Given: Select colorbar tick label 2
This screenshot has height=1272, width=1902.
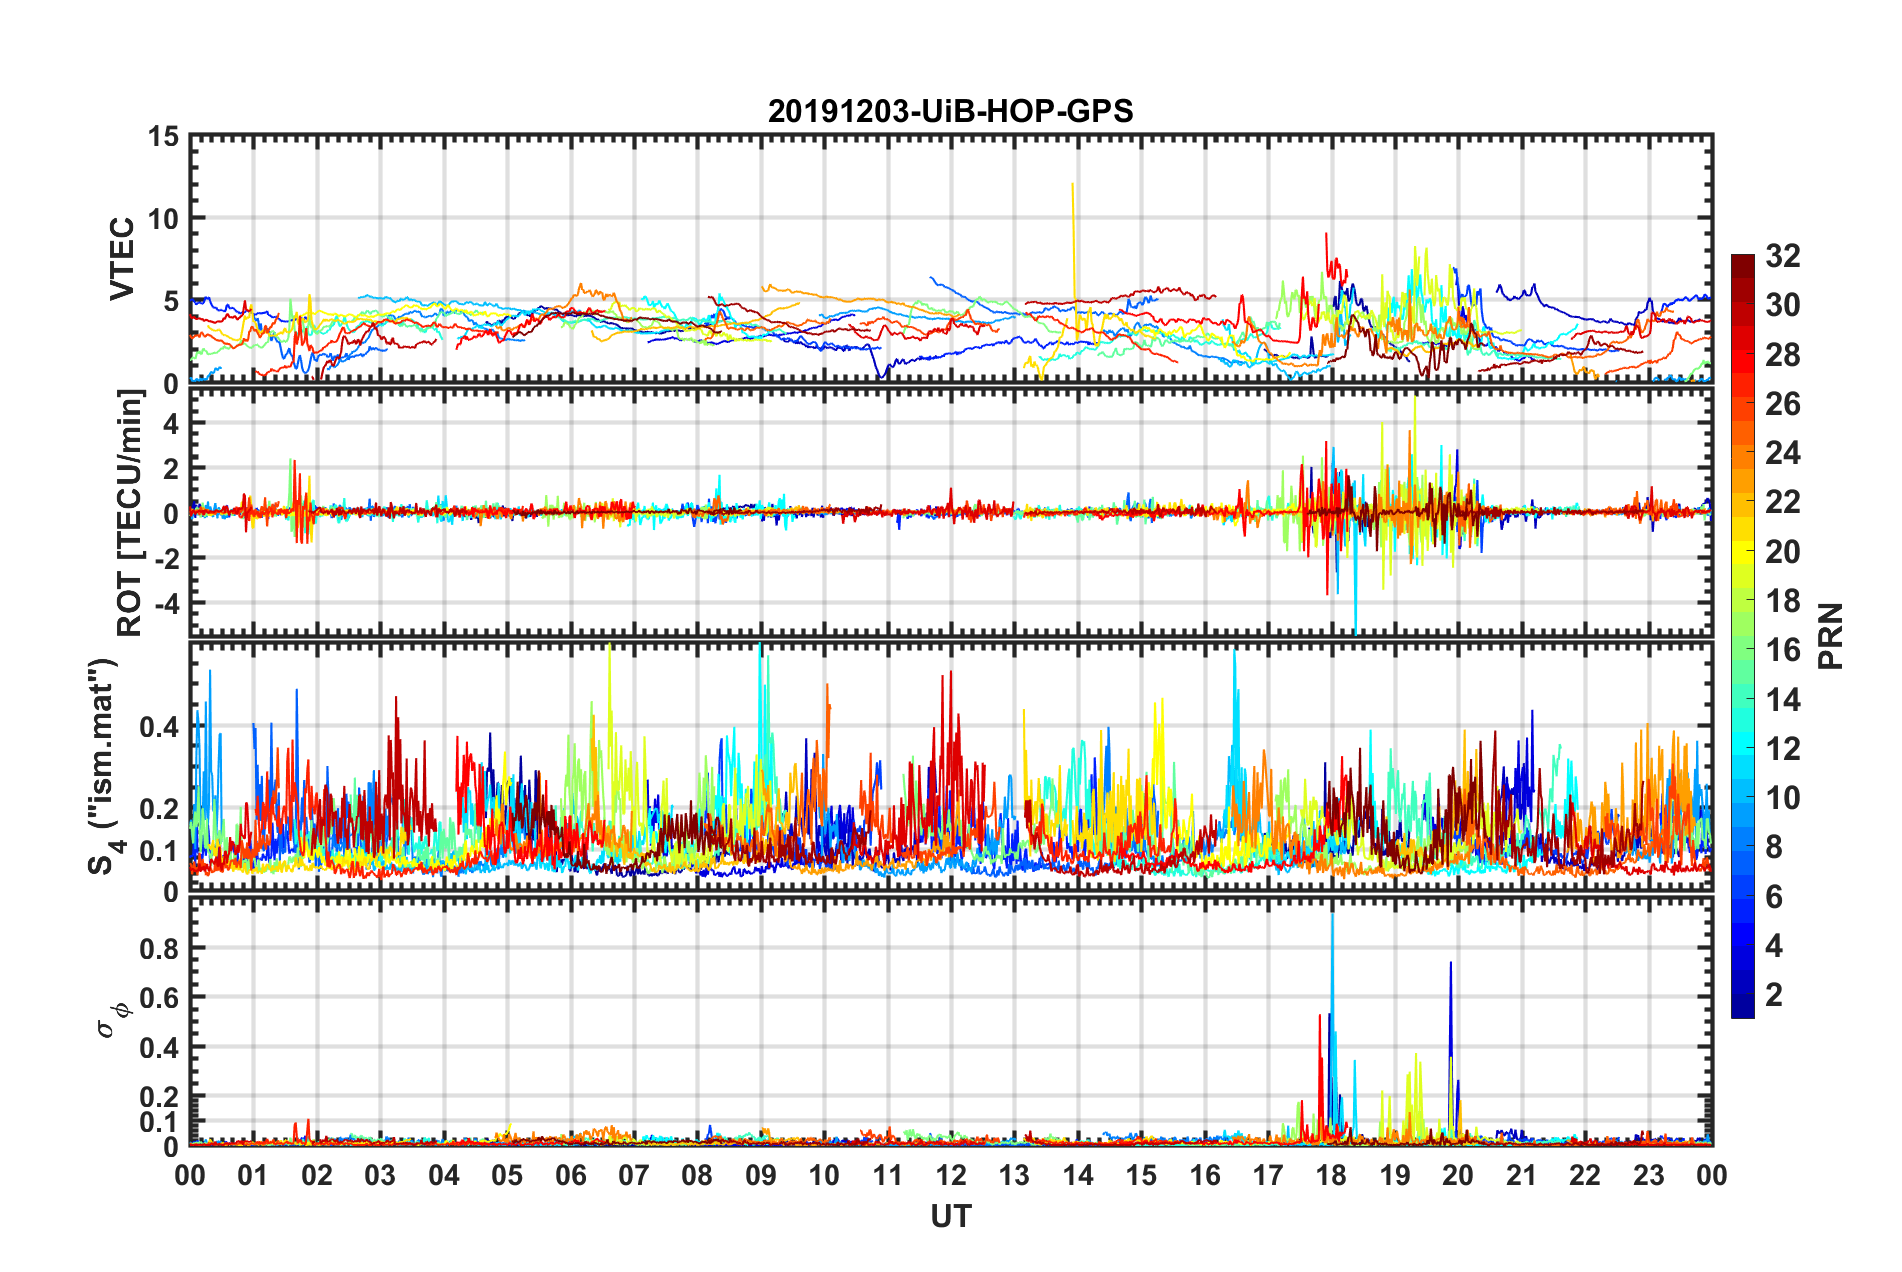Looking at the screenshot, I should (1774, 995).
